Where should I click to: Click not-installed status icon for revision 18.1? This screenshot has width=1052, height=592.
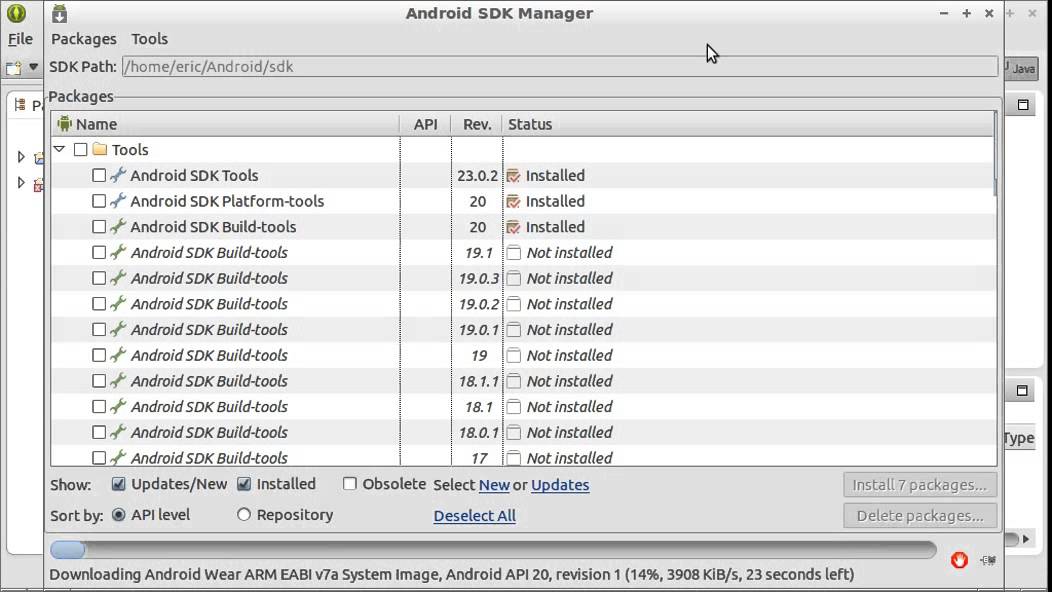513,406
